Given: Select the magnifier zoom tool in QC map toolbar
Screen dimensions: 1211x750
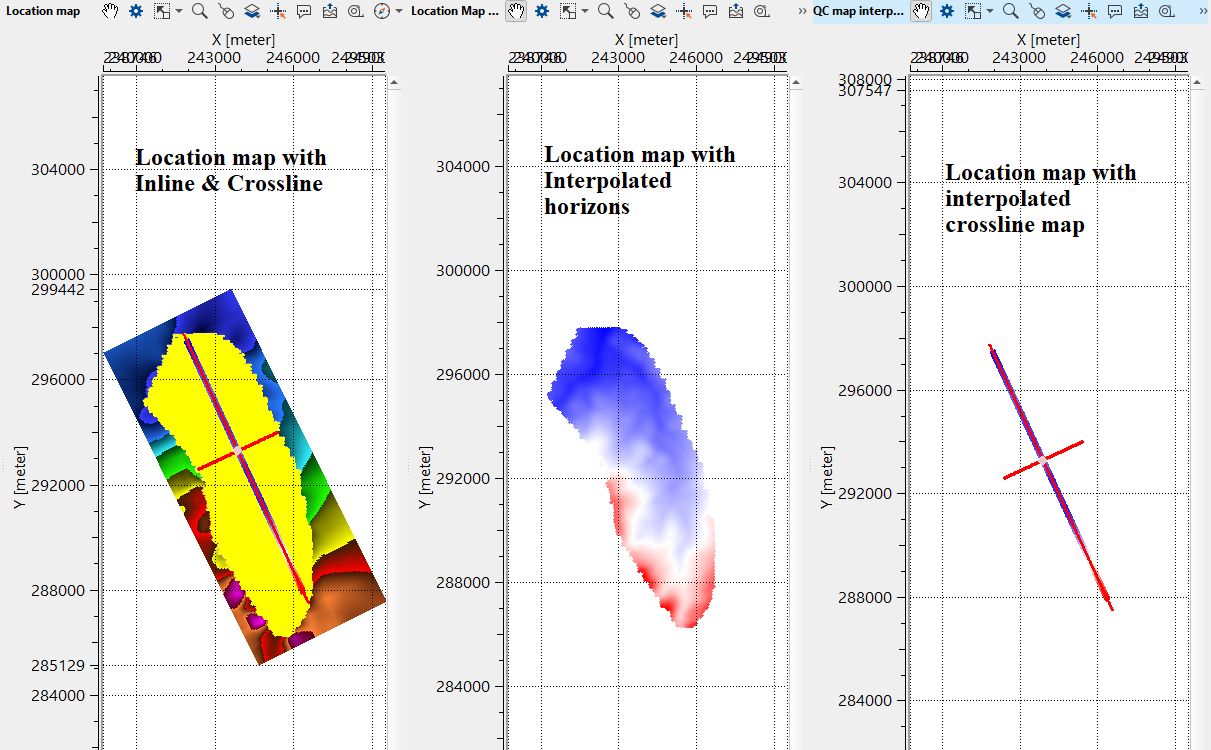Looking at the screenshot, I should click(x=1011, y=11).
